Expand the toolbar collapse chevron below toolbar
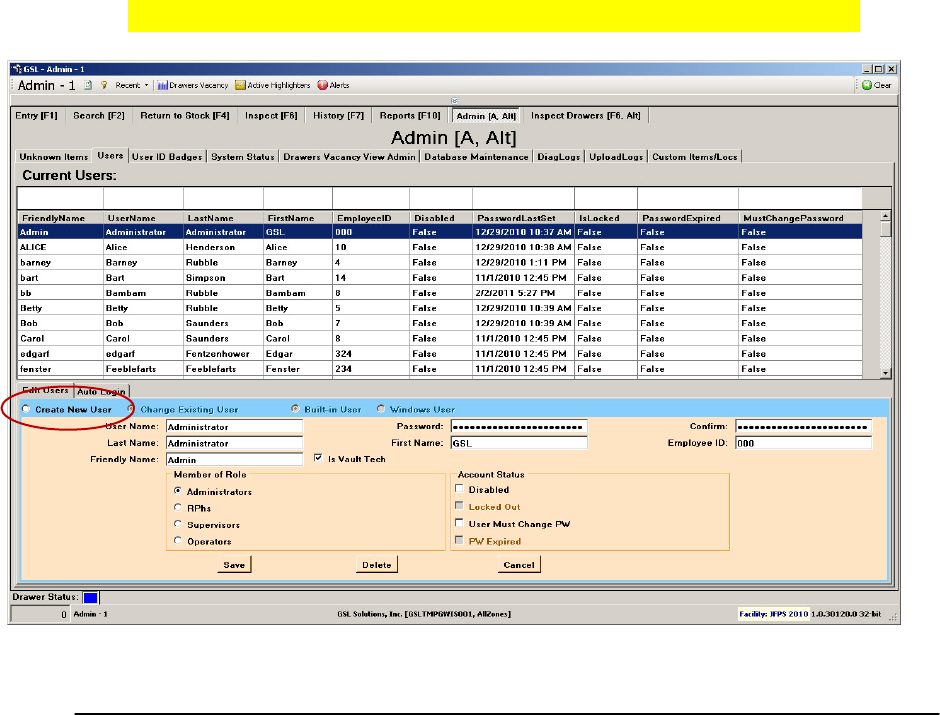The image size is (940, 715). point(455,100)
